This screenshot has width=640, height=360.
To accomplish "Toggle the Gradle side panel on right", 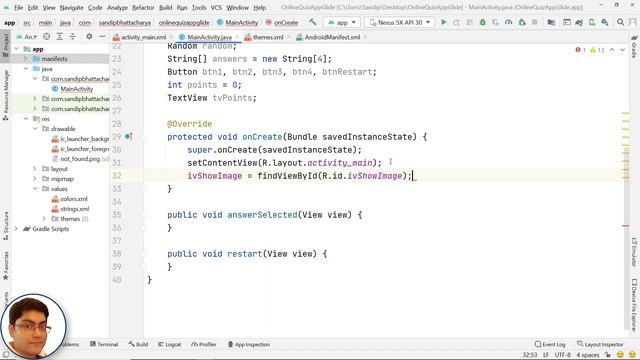I will point(634,46).
